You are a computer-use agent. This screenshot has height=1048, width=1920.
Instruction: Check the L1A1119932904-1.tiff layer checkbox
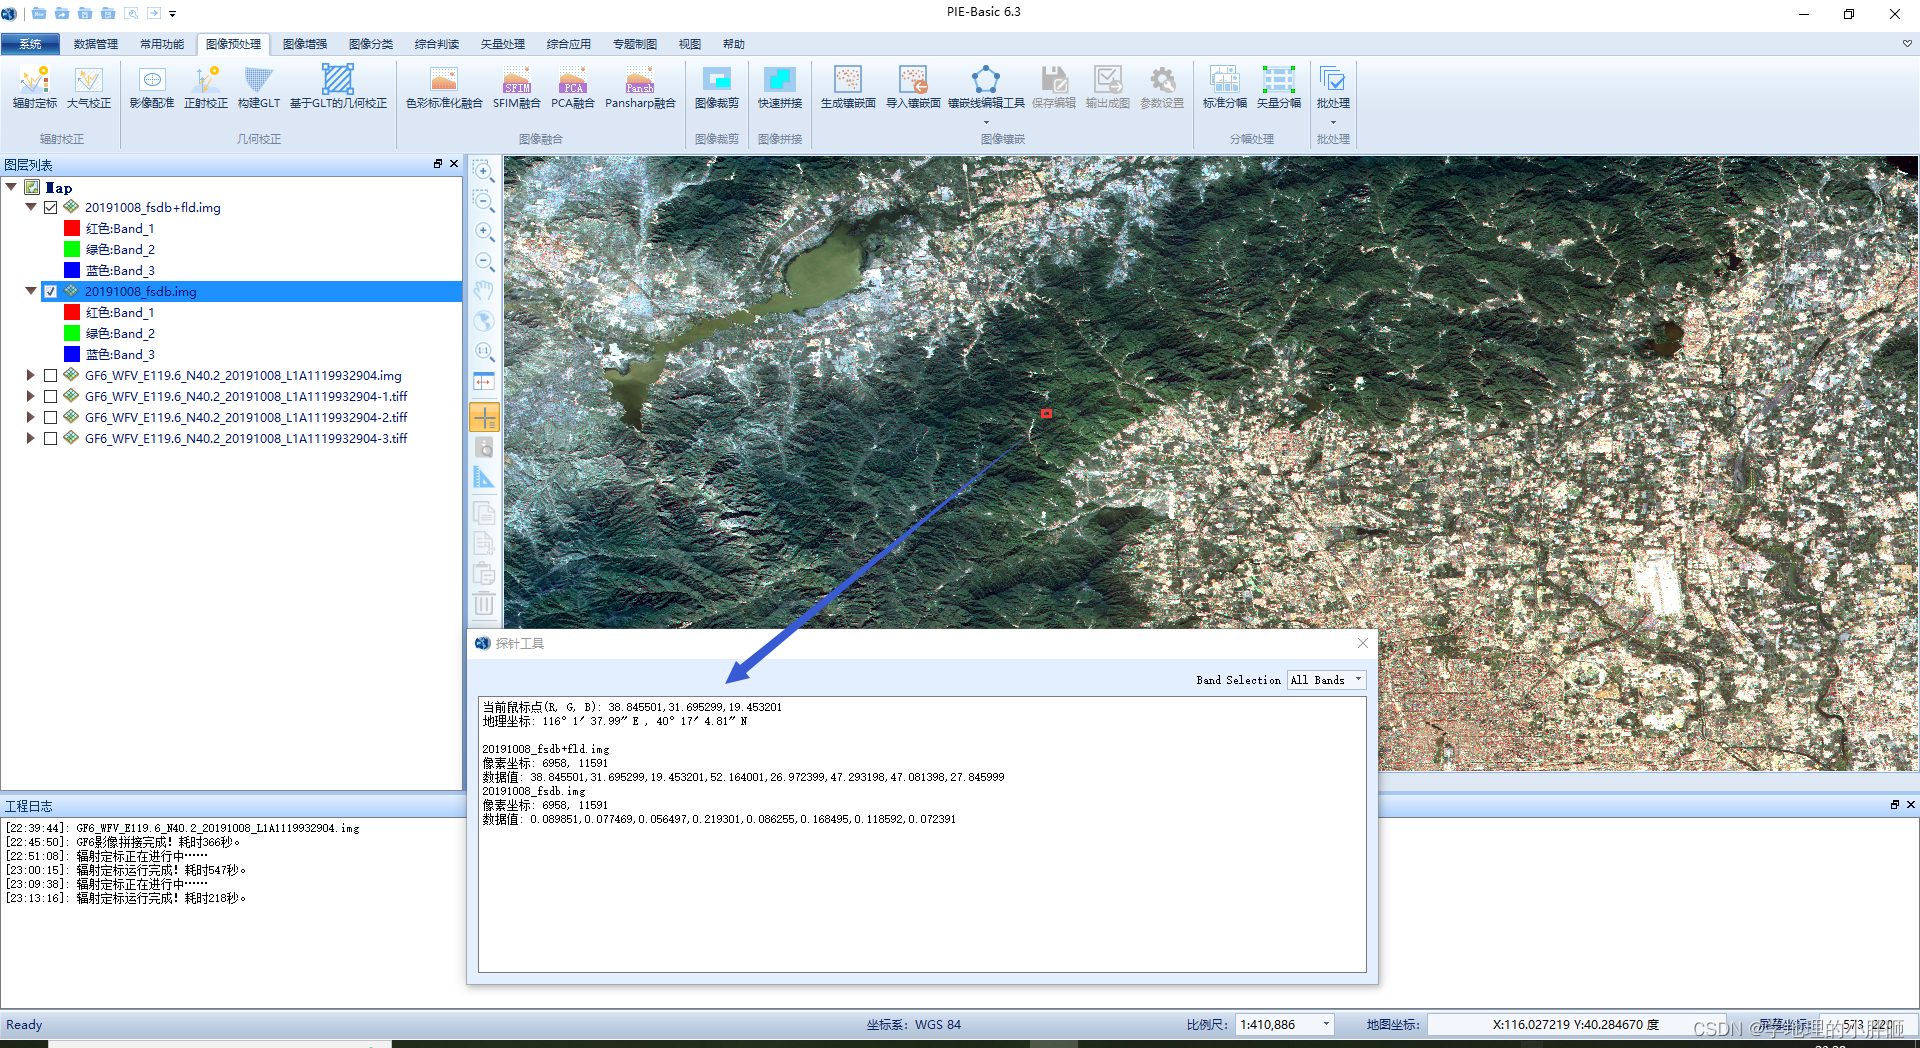pos(50,396)
